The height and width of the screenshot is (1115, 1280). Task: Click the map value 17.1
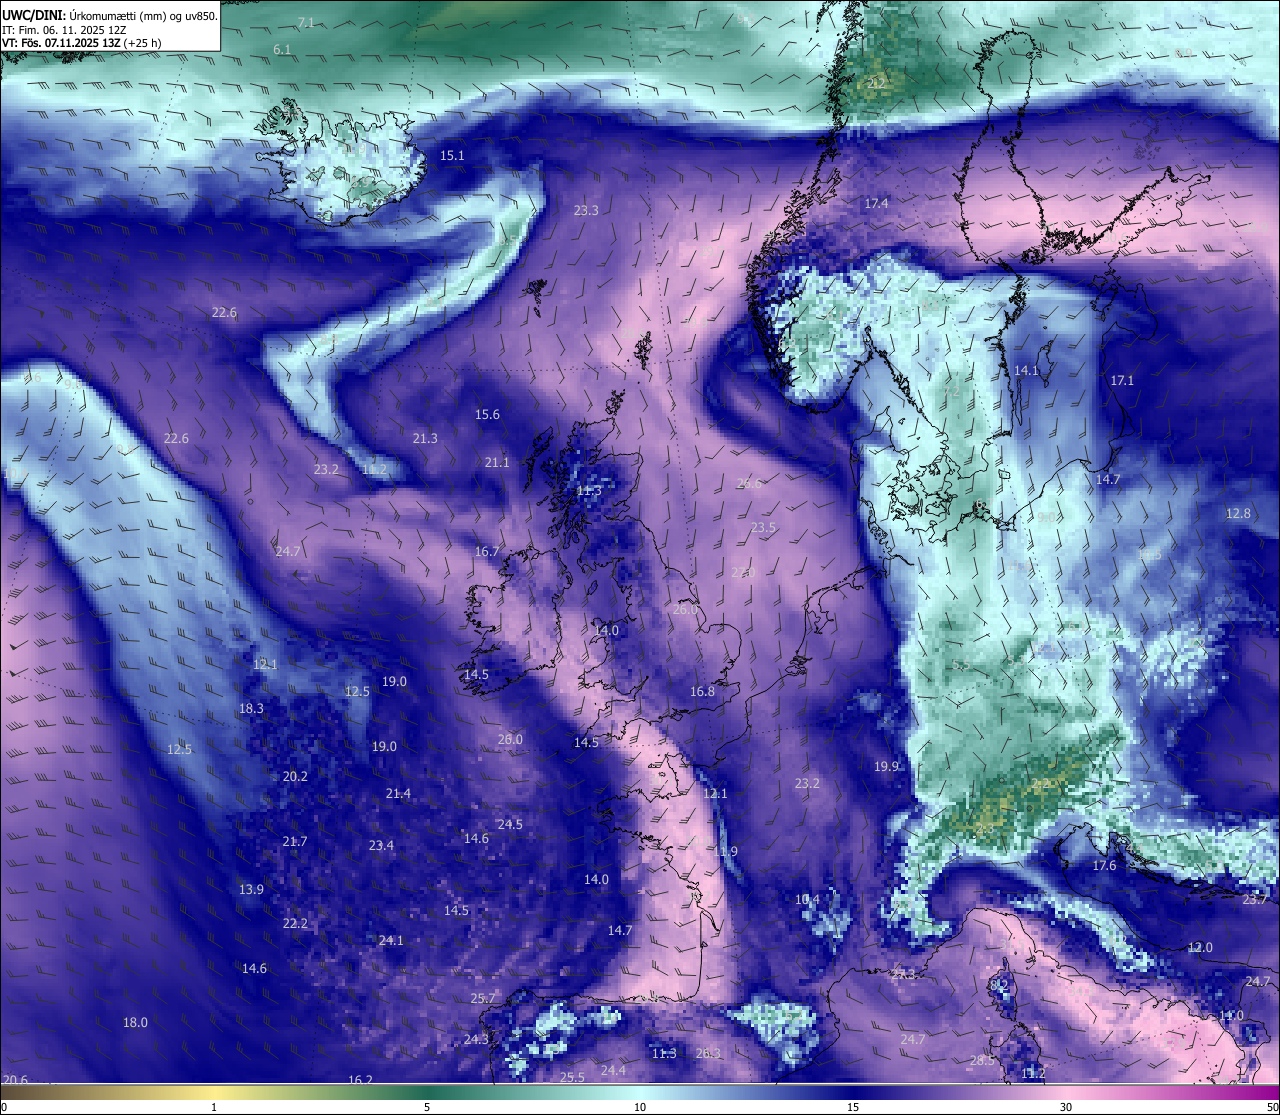[x=1122, y=380]
